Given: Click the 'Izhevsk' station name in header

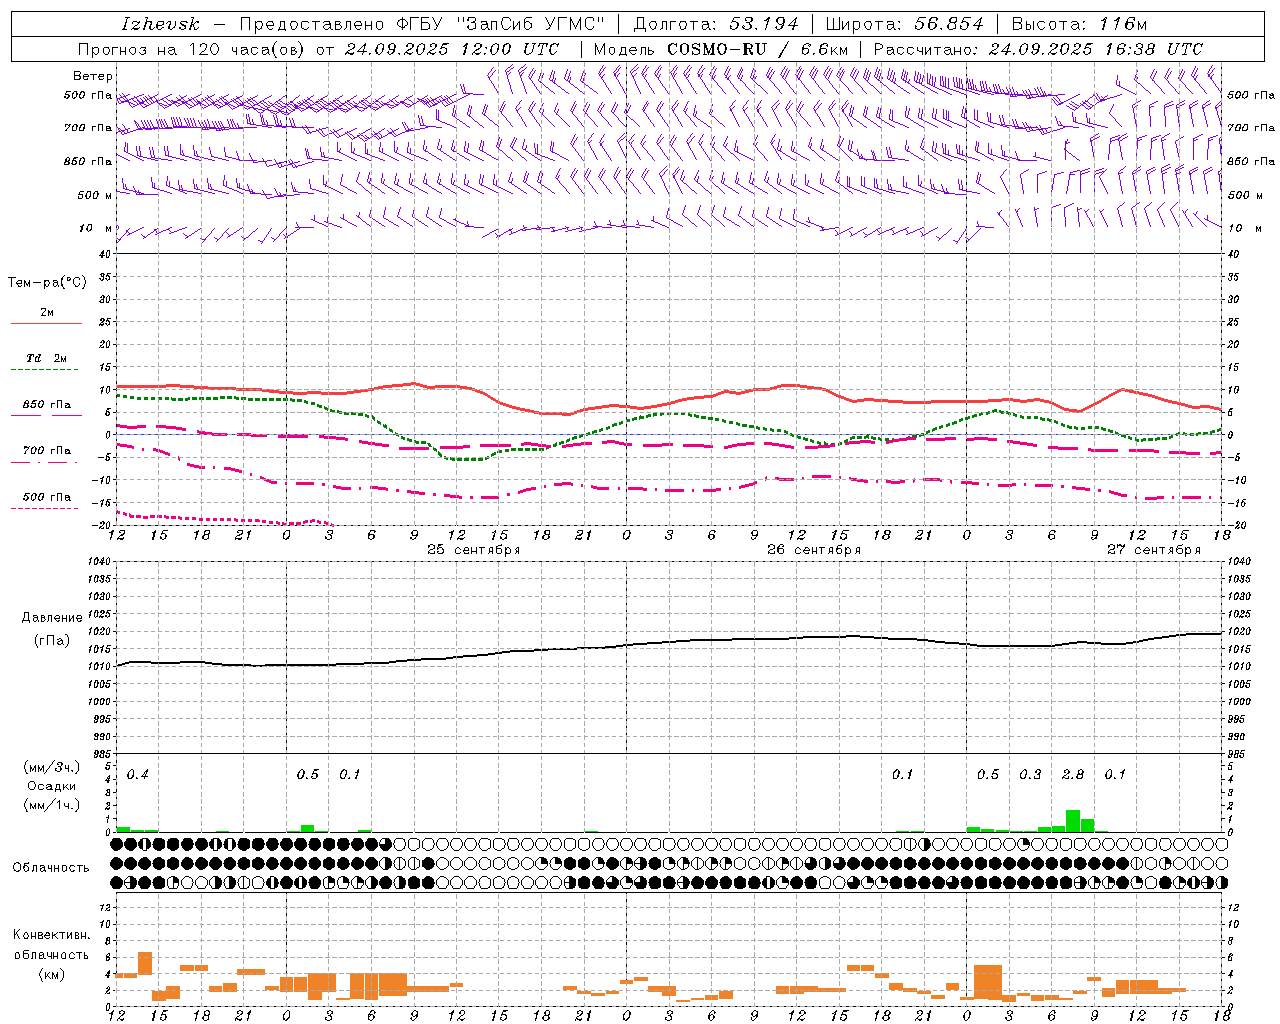Looking at the screenshot, I should pos(160,24).
